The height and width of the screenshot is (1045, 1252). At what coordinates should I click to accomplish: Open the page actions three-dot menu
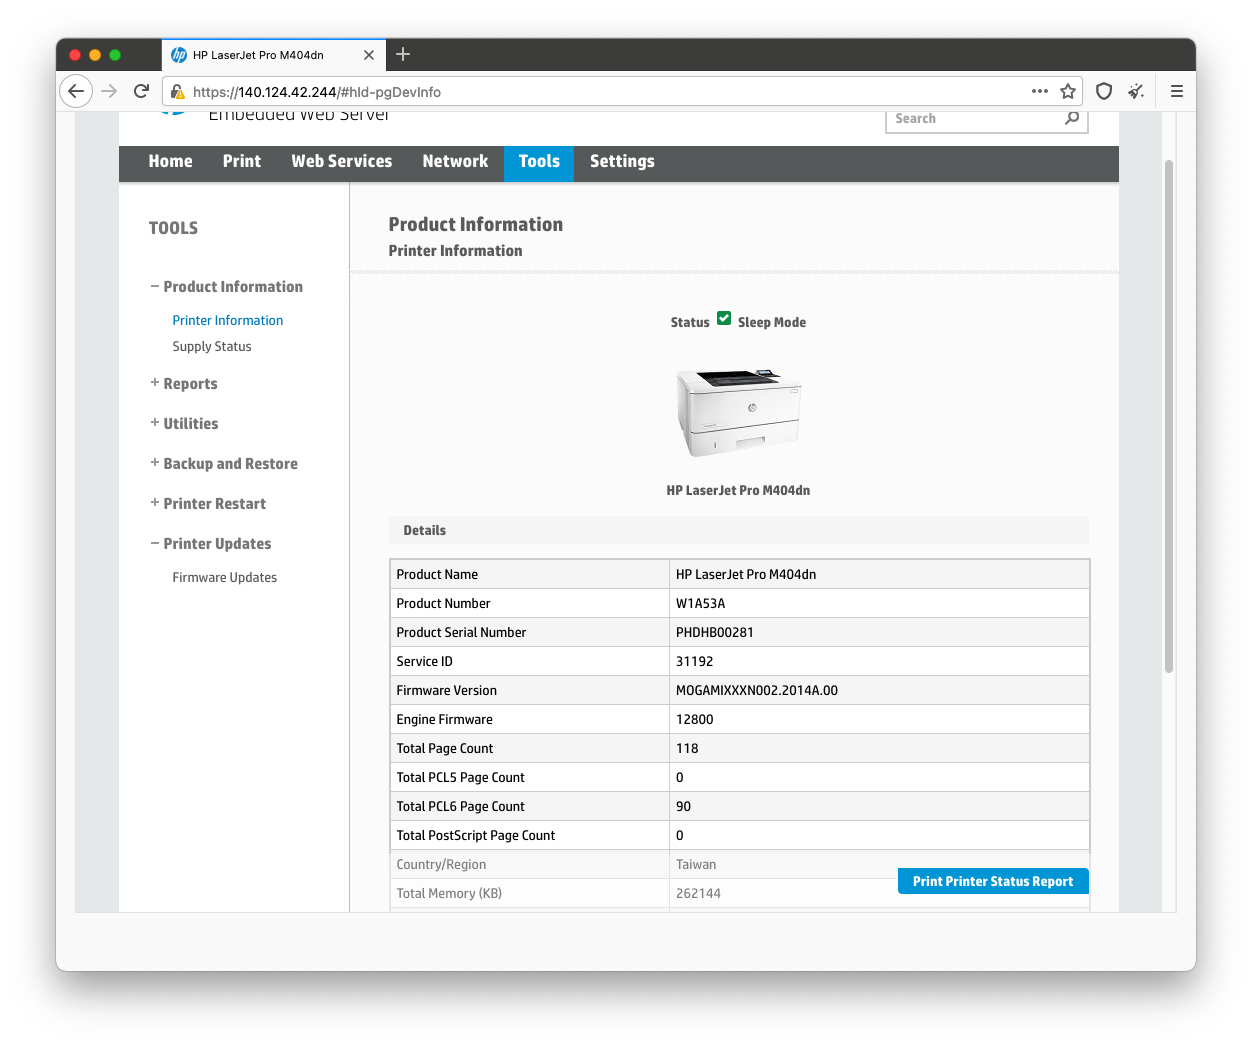(1040, 91)
